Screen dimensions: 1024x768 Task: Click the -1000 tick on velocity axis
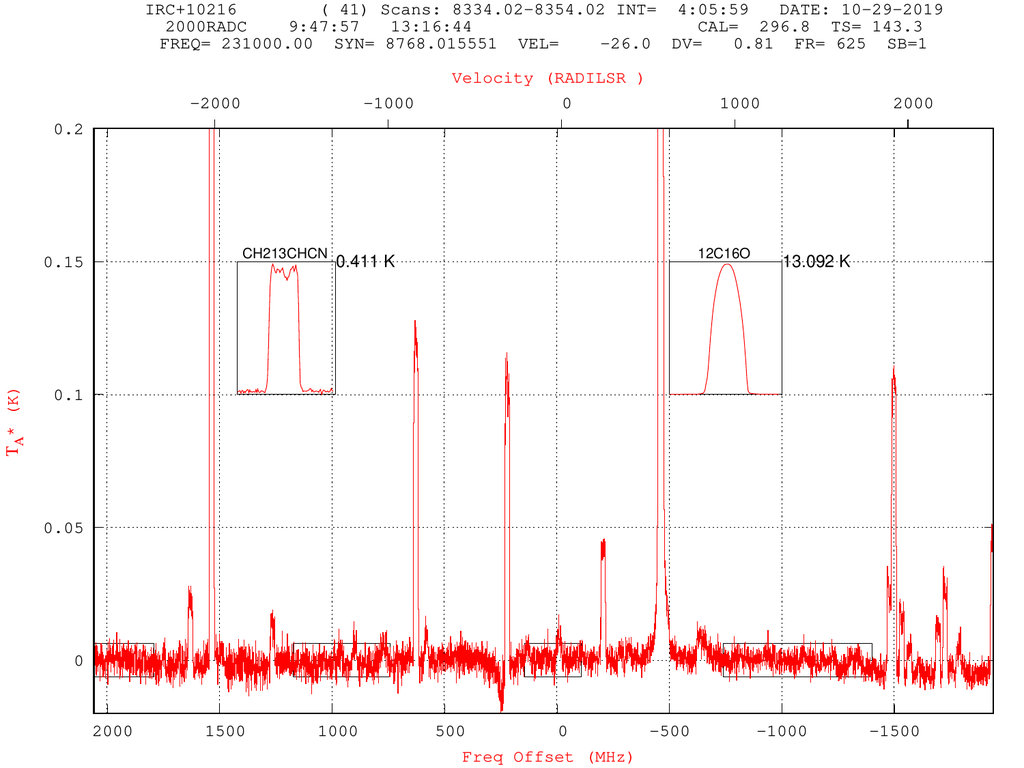[389, 103]
